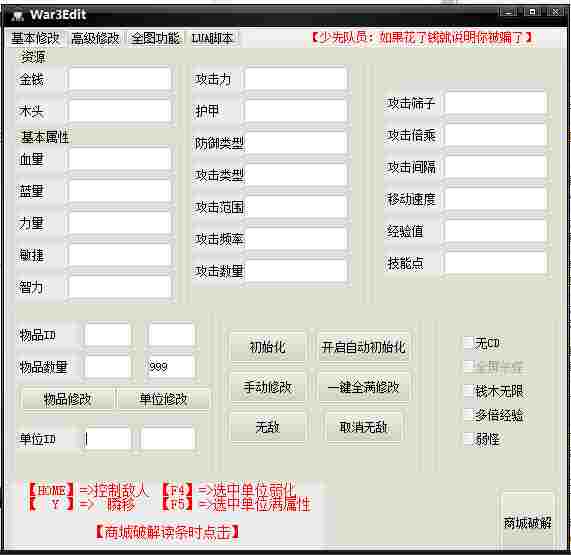This screenshot has width=571, height=555.
Task: Select the 技能点 field
Action: (495, 263)
